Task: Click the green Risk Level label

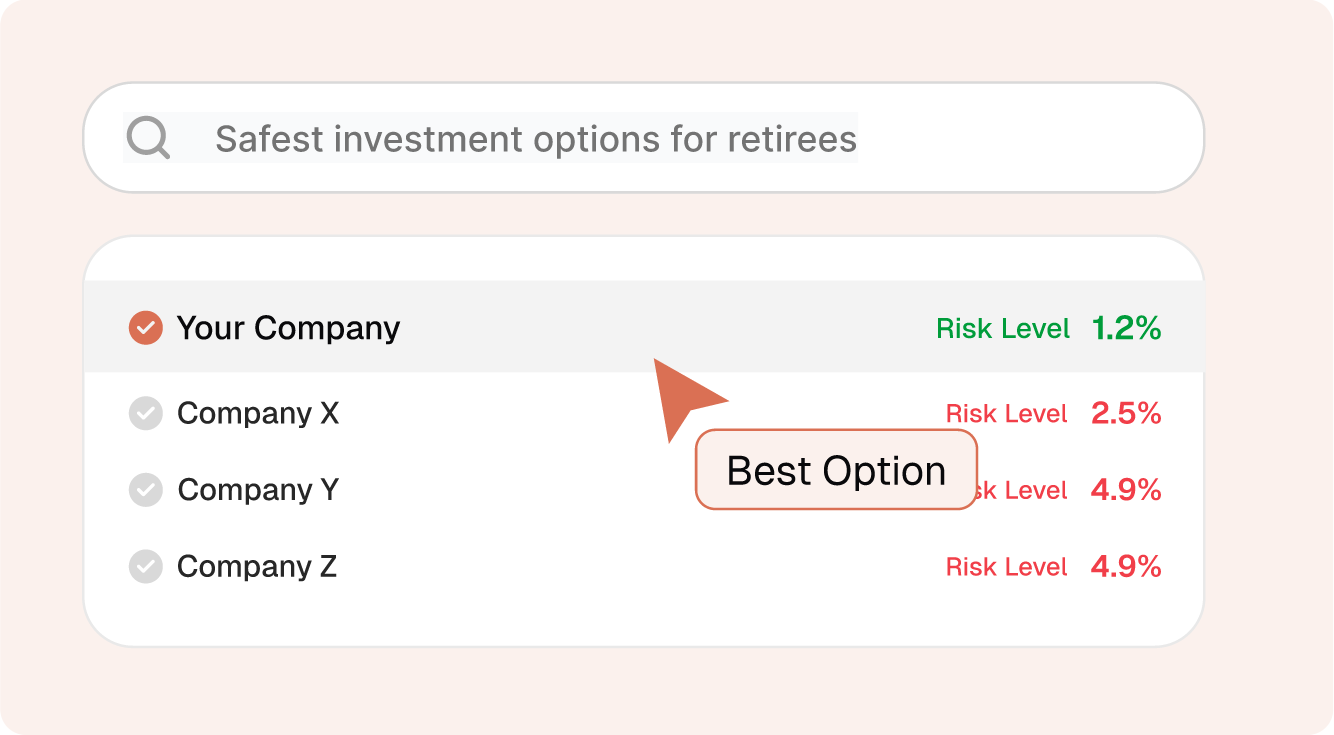Action: tap(1003, 328)
